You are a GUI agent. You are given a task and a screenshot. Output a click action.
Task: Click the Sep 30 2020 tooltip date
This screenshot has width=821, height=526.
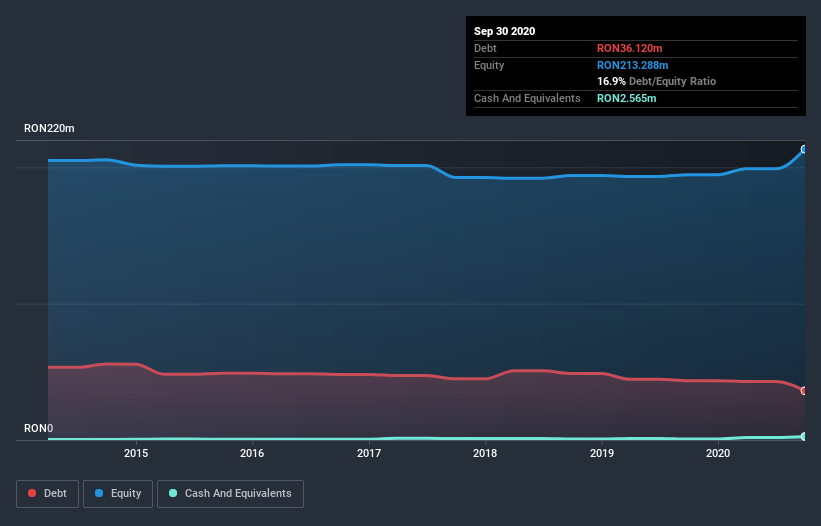(x=504, y=31)
